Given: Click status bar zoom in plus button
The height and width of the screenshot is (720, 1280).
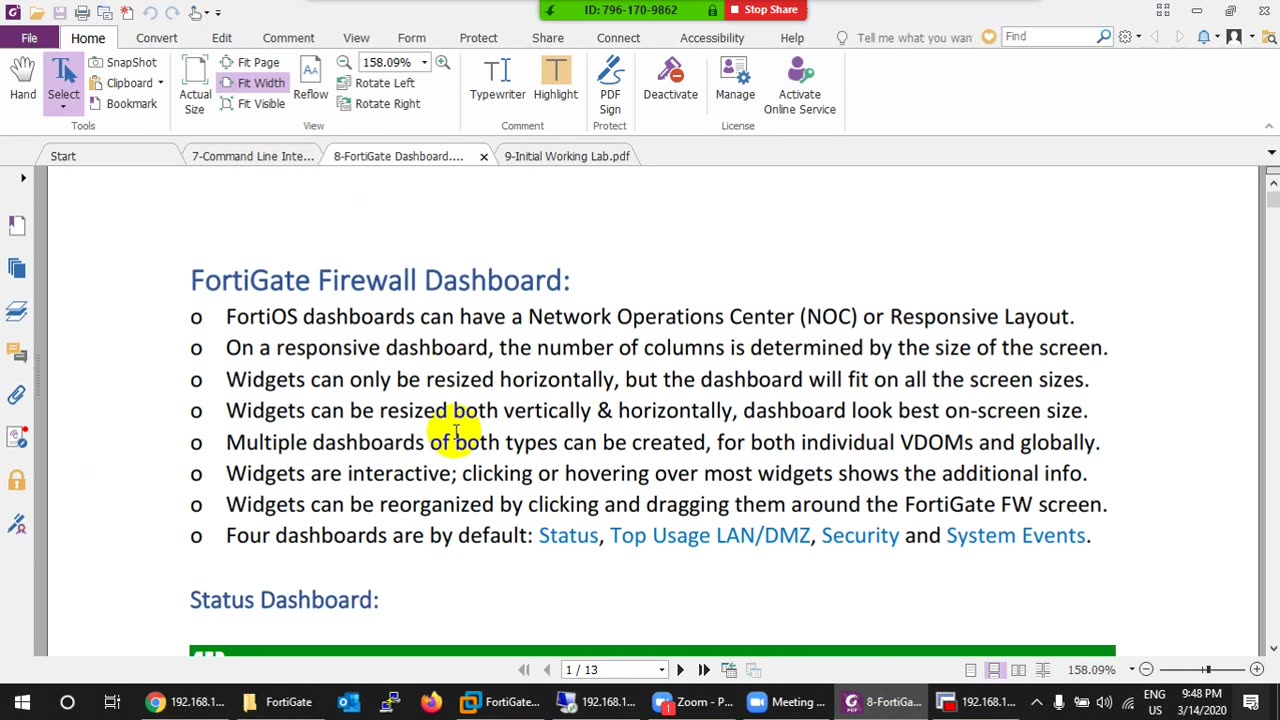Looking at the screenshot, I should (x=1257, y=670).
